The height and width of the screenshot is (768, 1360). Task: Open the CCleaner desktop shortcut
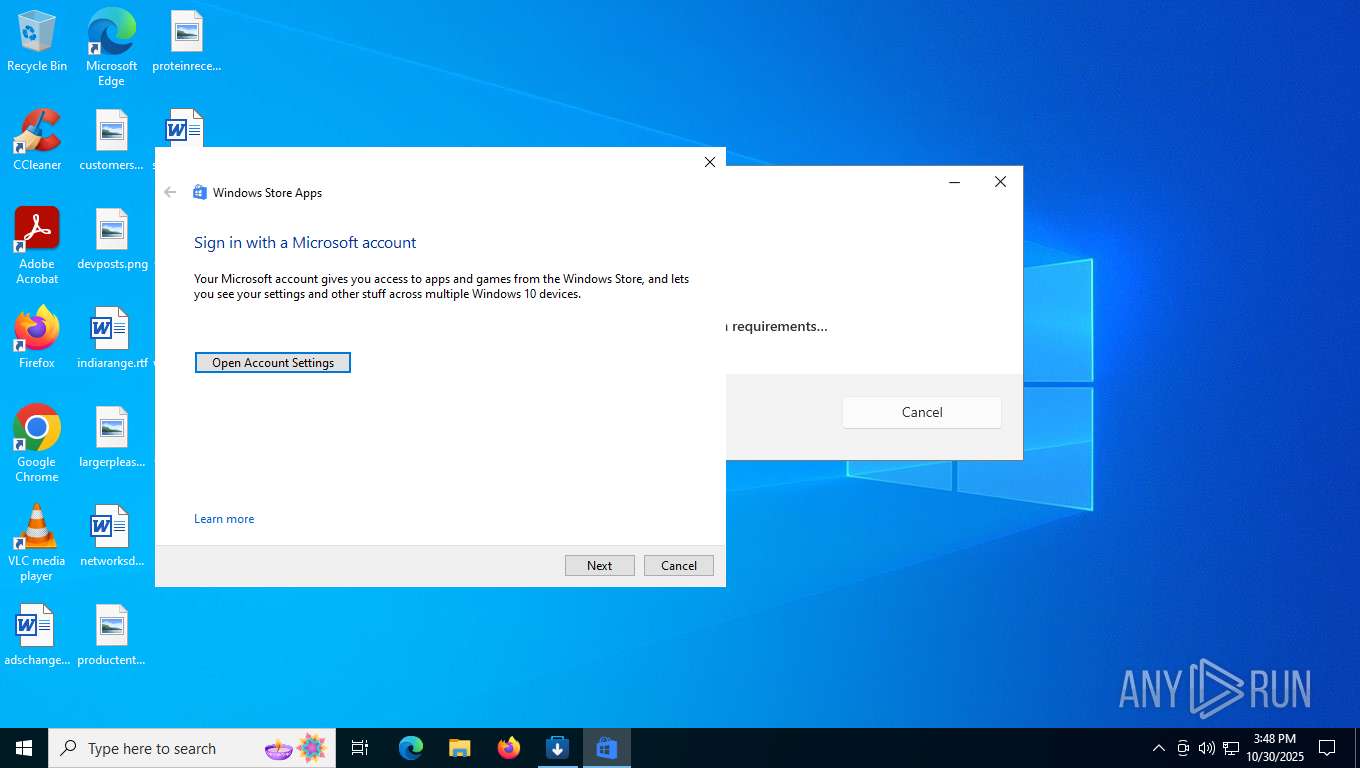37,140
